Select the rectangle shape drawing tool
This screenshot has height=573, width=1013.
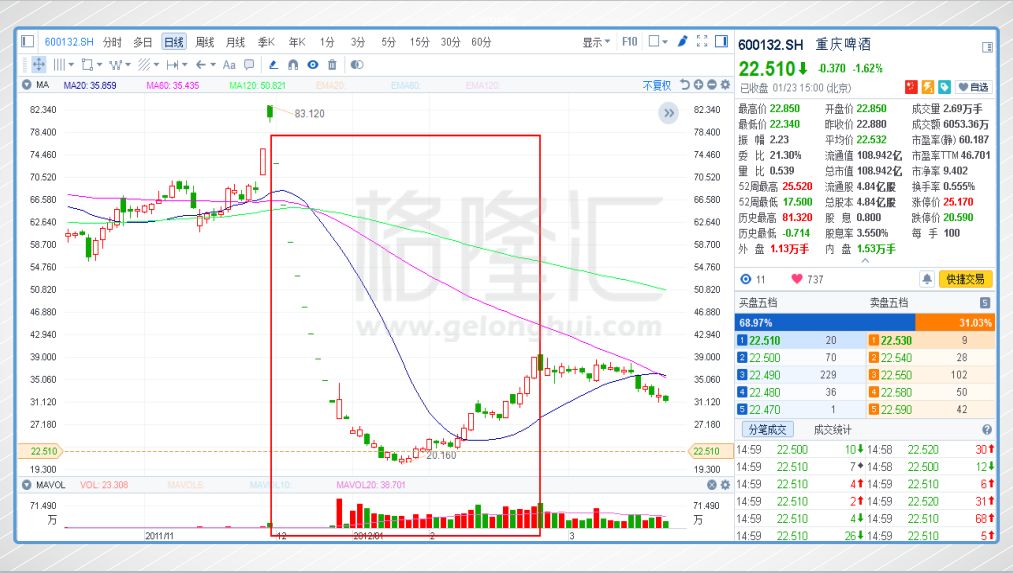[x=87, y=65]
